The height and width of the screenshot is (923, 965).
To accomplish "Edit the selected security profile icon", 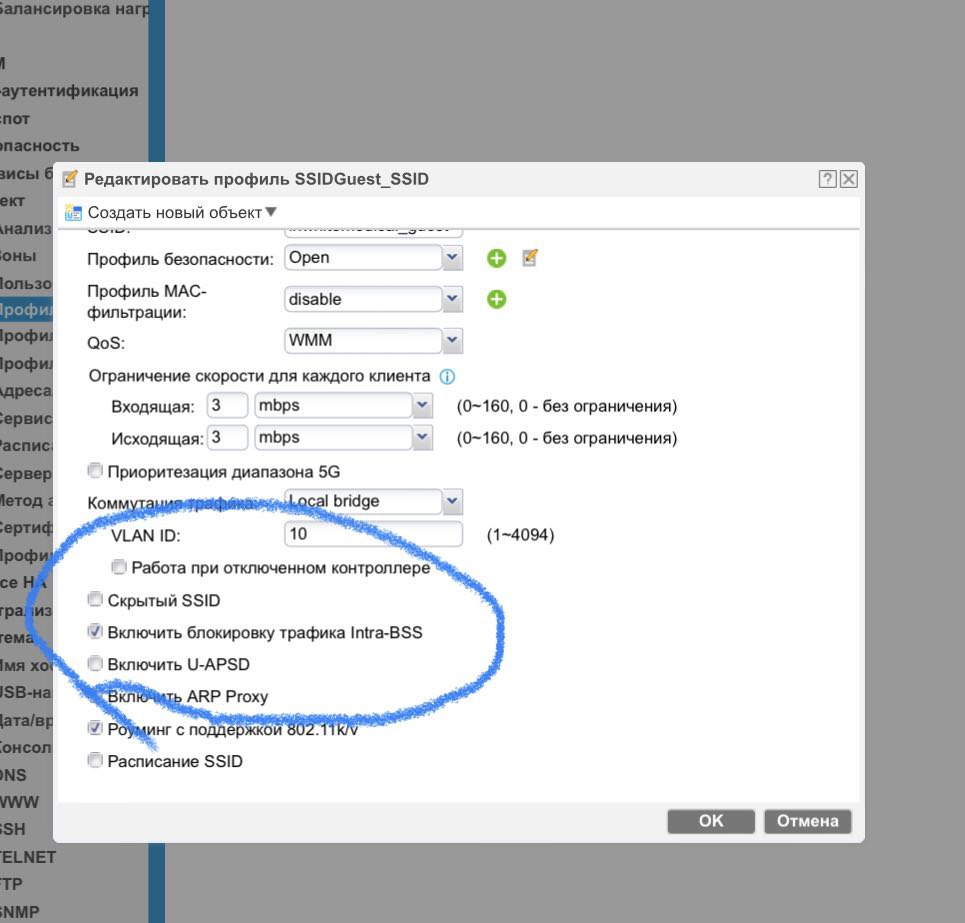I will pos(530,258).
